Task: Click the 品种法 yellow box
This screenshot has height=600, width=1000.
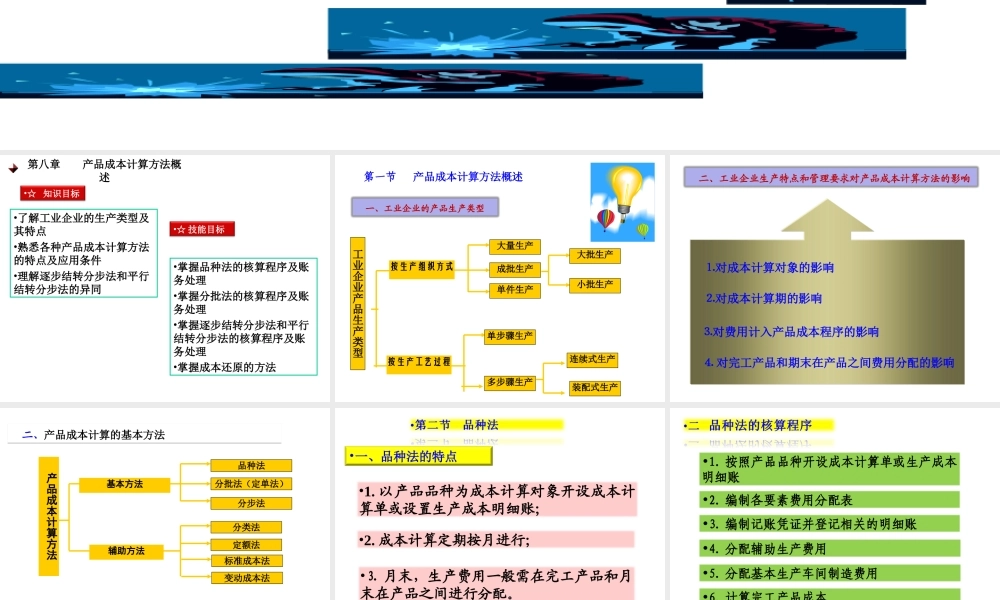Action: click(249, 464)
